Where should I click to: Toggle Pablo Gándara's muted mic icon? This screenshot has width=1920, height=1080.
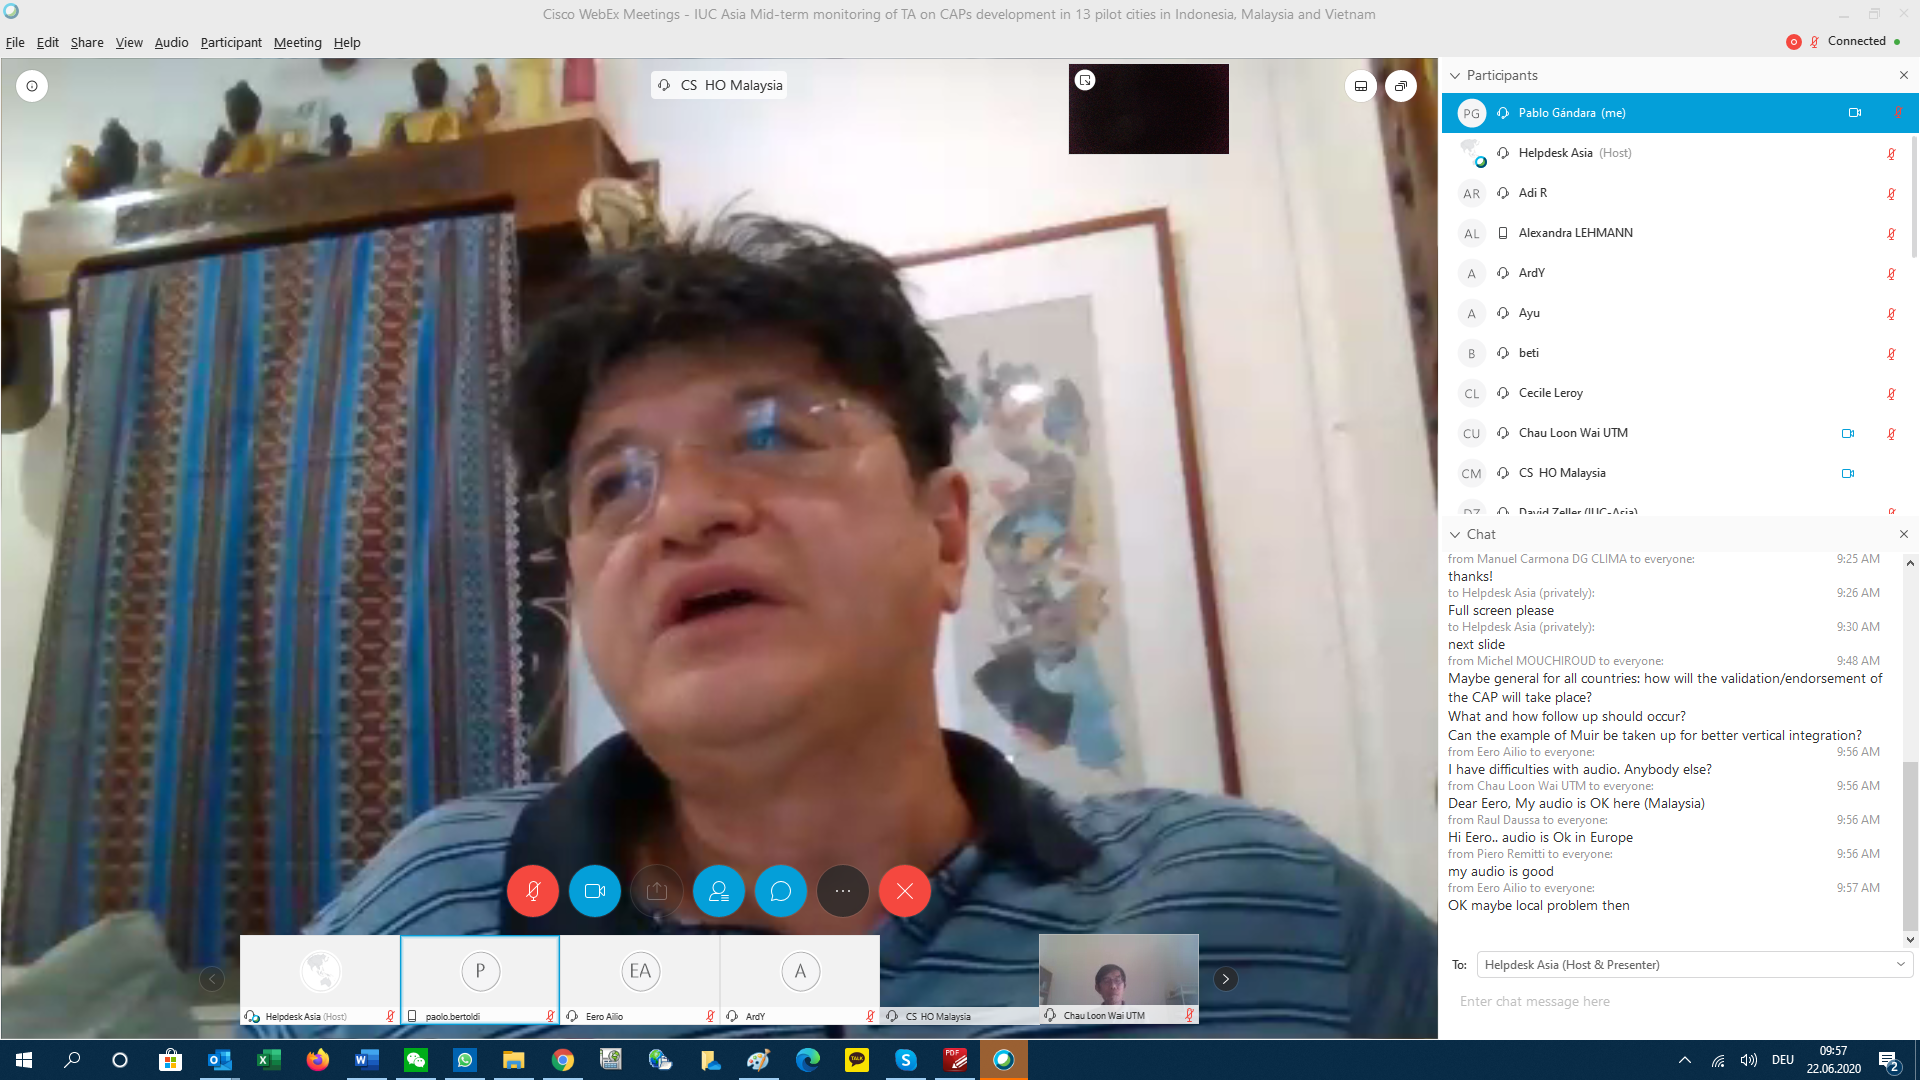click(1897, 113)
